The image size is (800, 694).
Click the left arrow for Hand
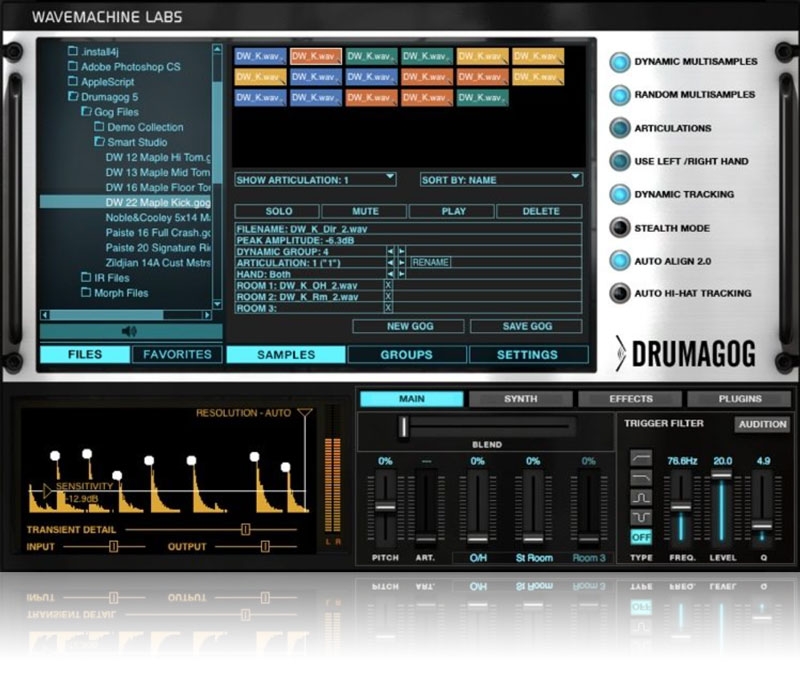390,274
